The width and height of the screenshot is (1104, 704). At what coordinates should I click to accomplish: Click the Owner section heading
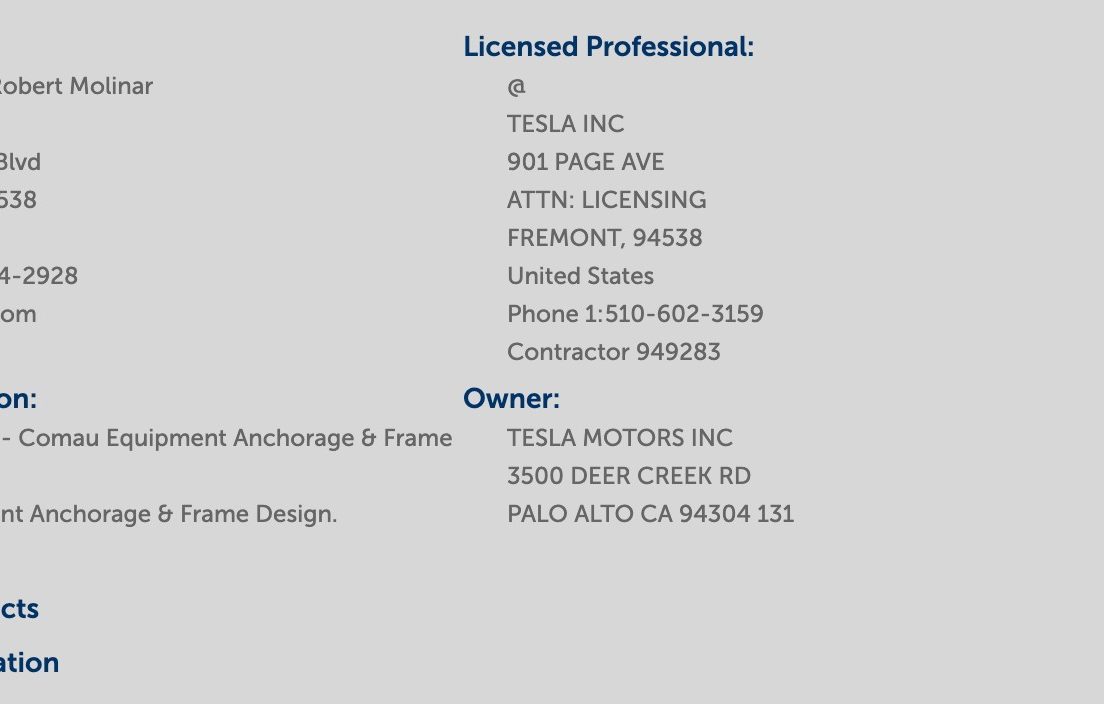511,398
